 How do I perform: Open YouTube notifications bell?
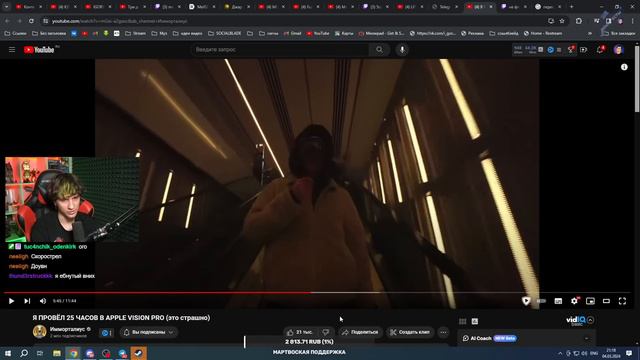click(x=600, y=50)
